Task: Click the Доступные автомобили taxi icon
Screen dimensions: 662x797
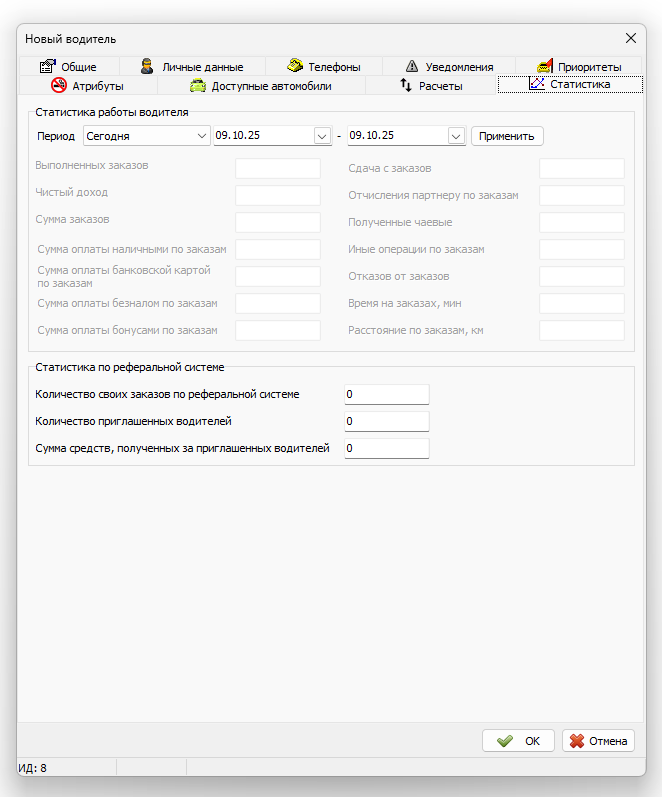Action: (x=198, y=85)
